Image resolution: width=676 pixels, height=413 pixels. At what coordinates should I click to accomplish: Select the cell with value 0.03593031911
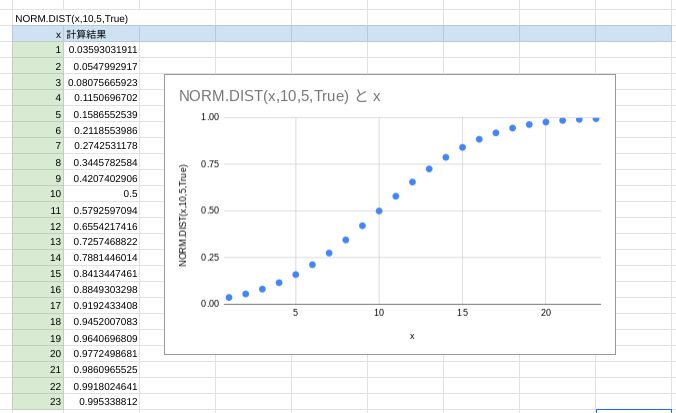click(x=102, y=50)
